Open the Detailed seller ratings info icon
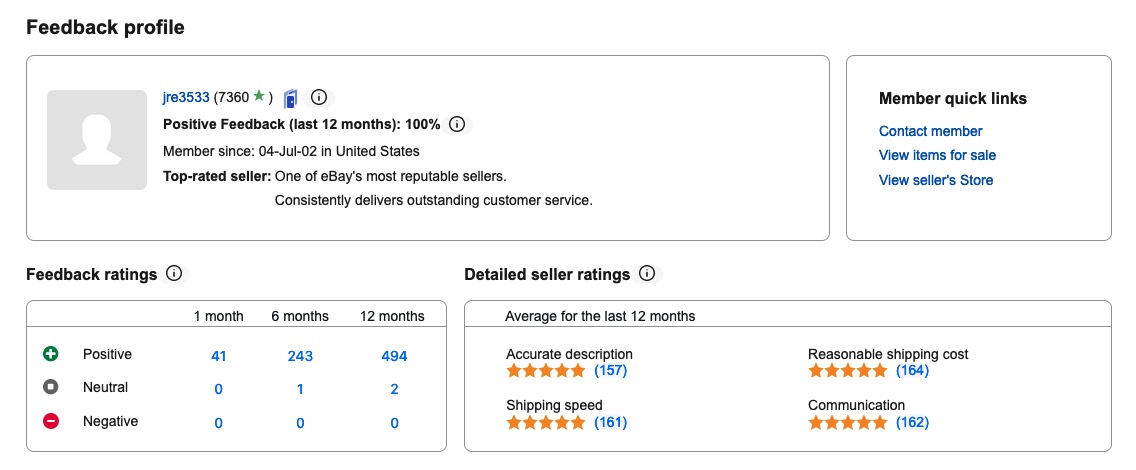Viewport: 1136px width, 470px height. pos(647,273)
